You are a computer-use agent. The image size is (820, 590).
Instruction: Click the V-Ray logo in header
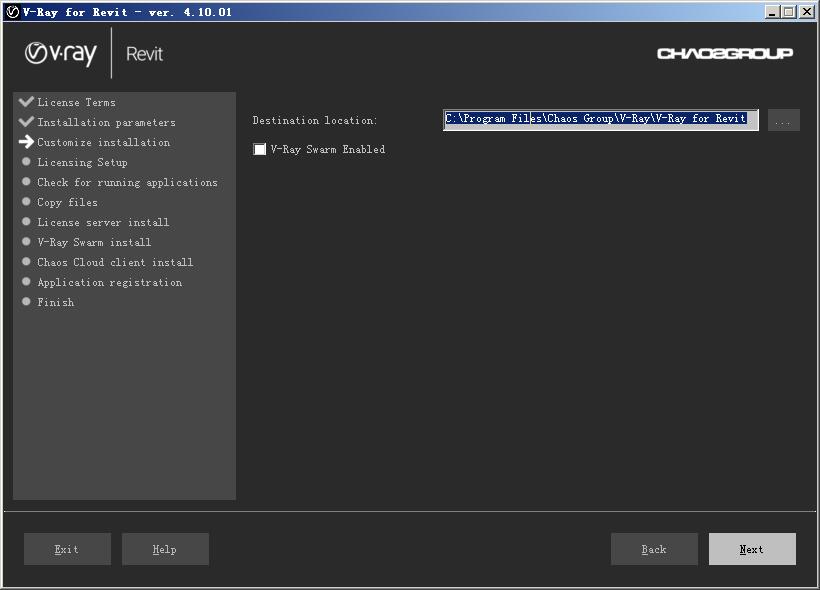(61, 53)
